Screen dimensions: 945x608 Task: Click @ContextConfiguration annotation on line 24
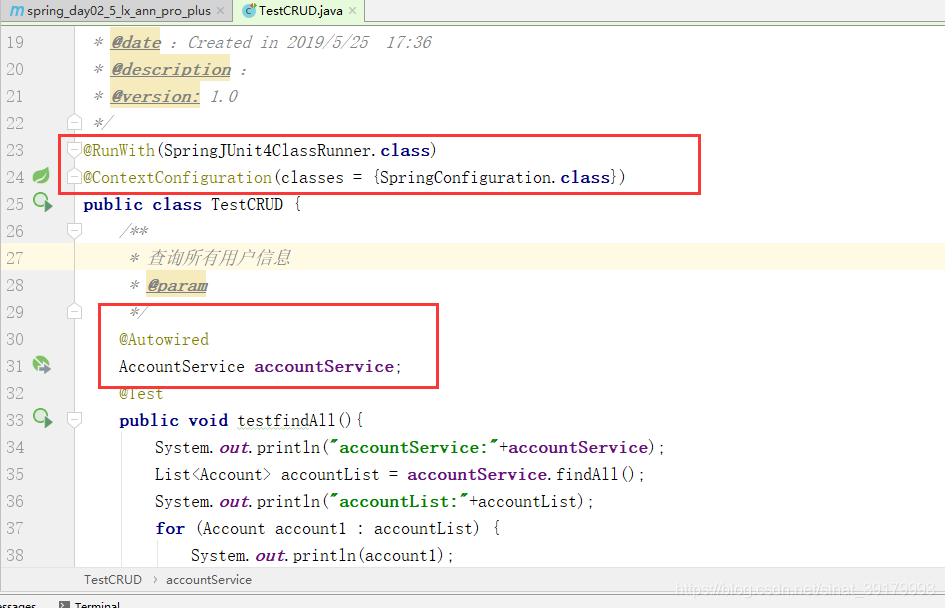point(177,177)
